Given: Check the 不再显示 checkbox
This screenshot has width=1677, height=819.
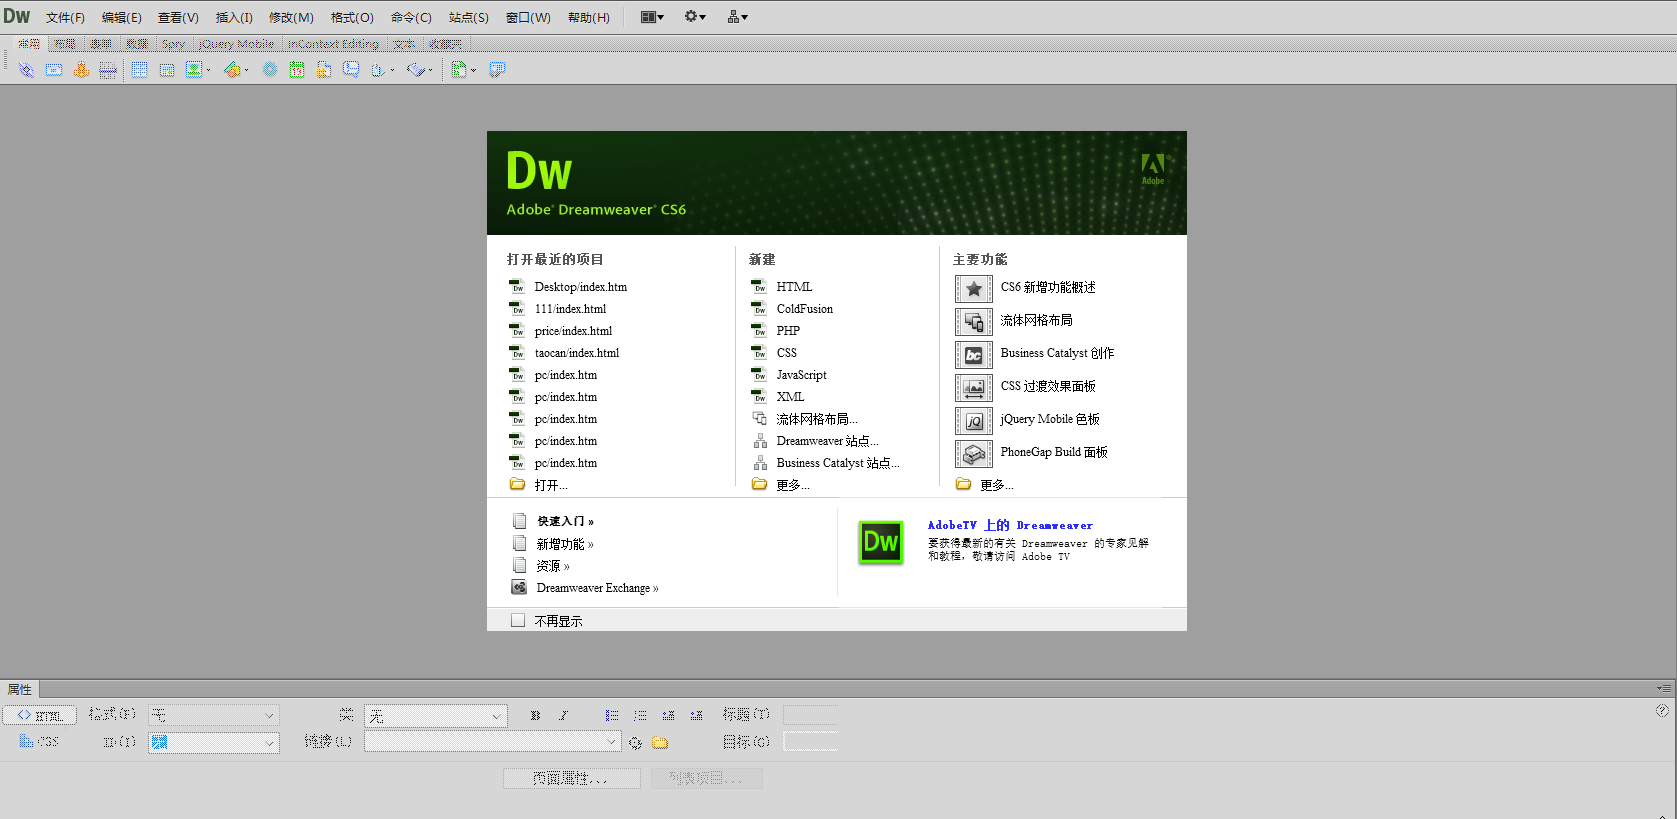Looking at the screenshot, I should click(x=518, y=620).
